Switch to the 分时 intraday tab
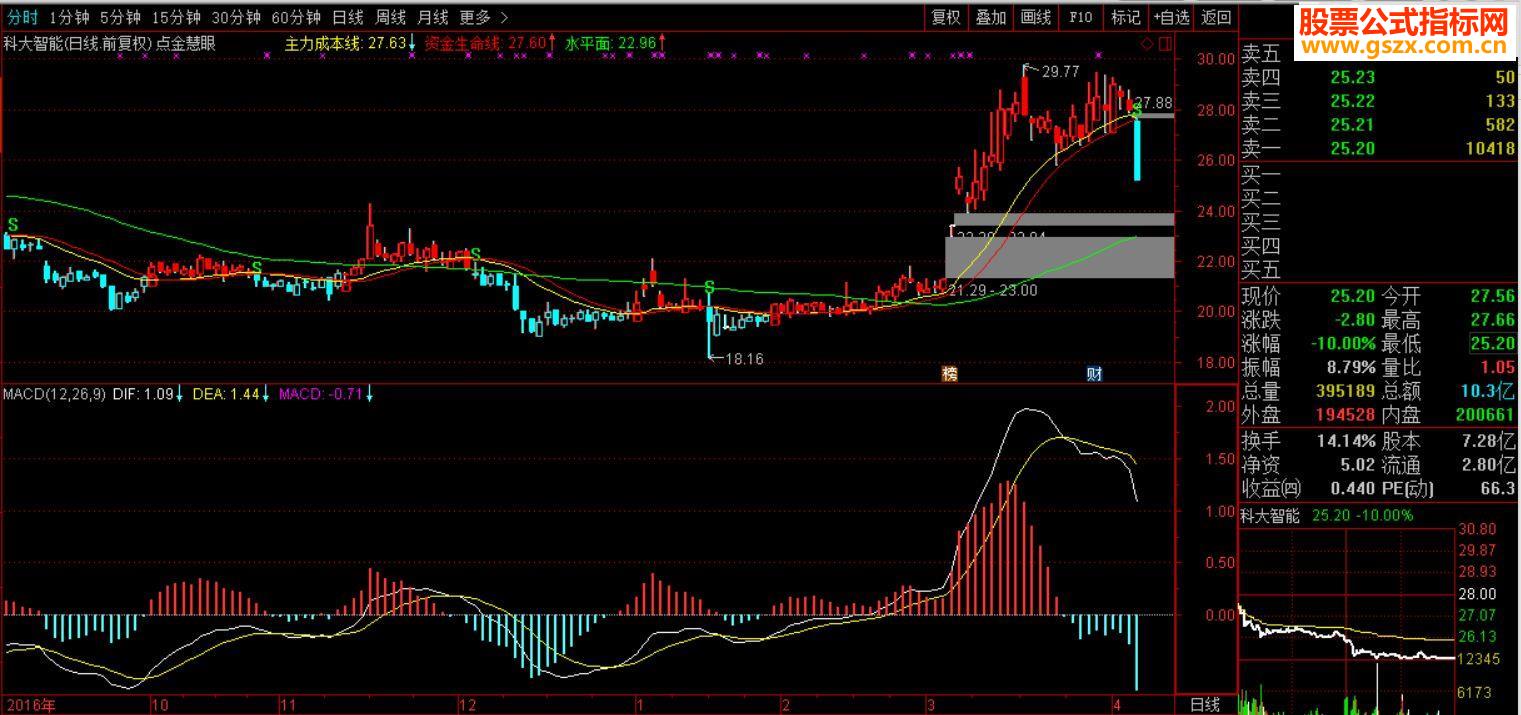This screenshot has width=1521, height=715. 21,17
